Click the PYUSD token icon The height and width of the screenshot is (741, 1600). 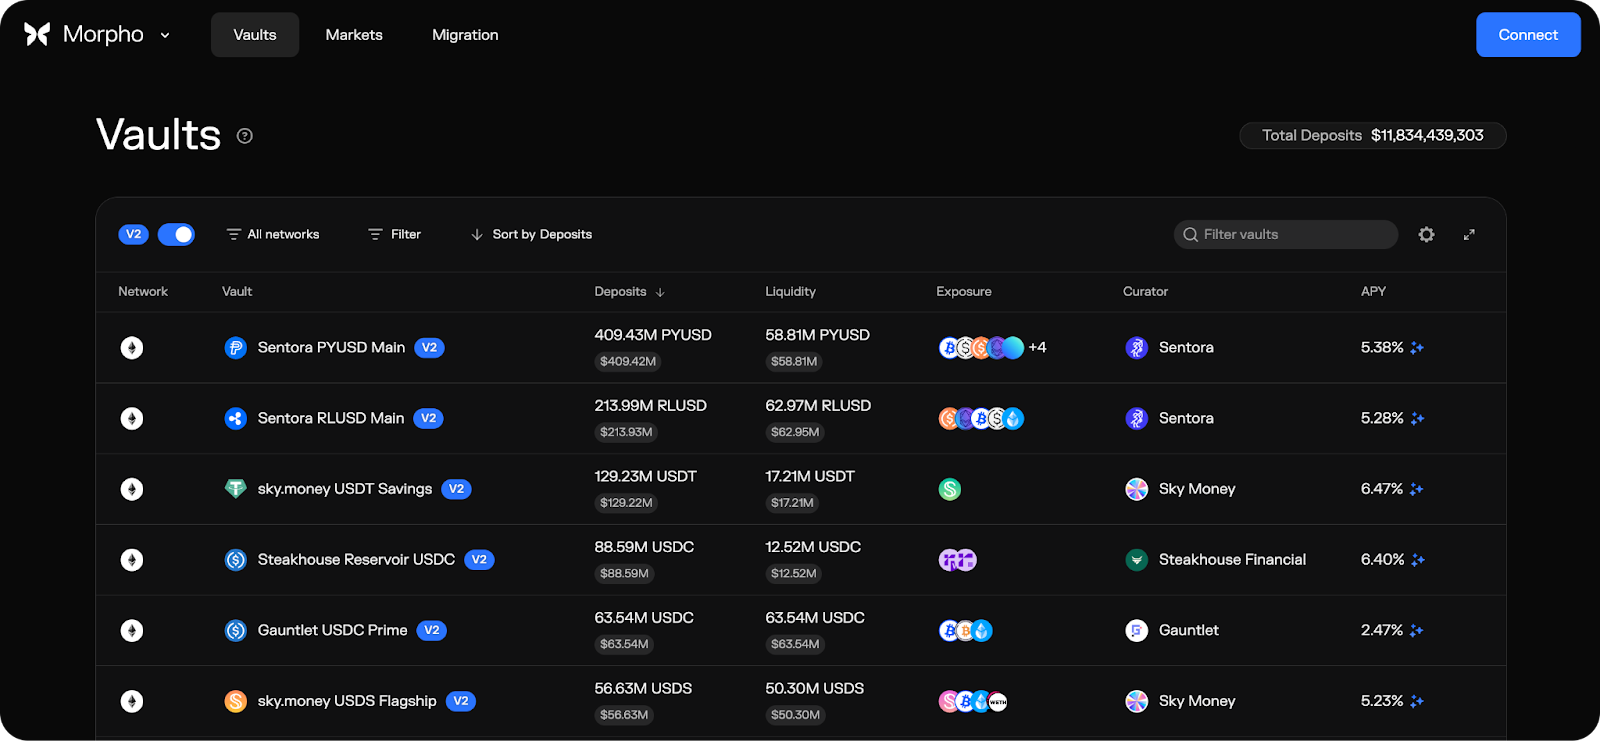(x=236, y=348)
